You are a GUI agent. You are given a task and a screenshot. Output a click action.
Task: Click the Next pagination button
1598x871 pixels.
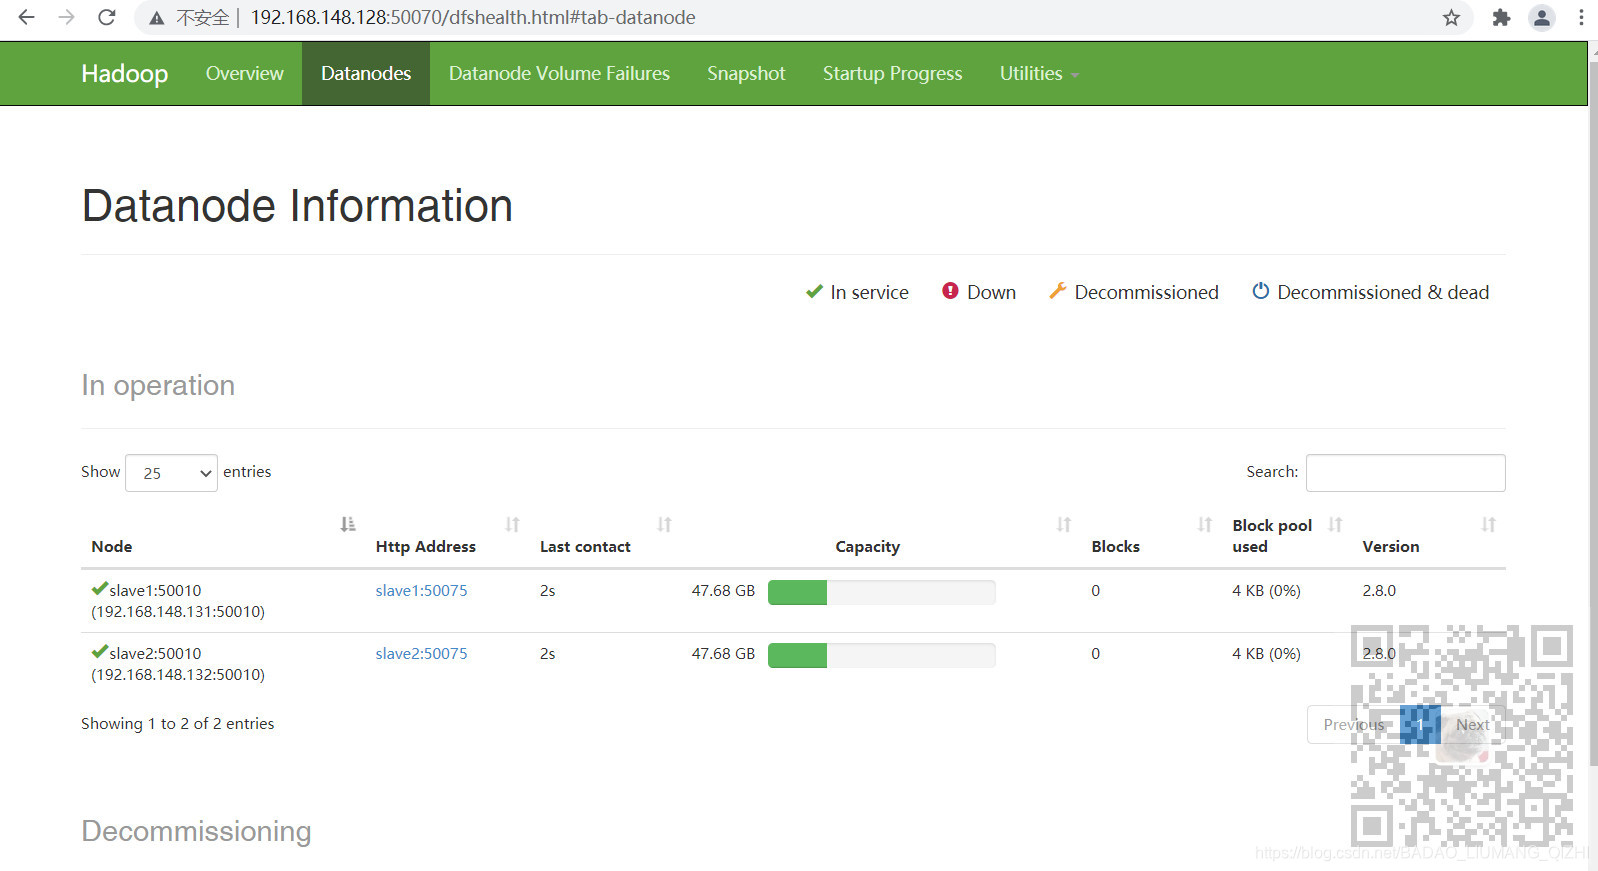(1472, 724)
